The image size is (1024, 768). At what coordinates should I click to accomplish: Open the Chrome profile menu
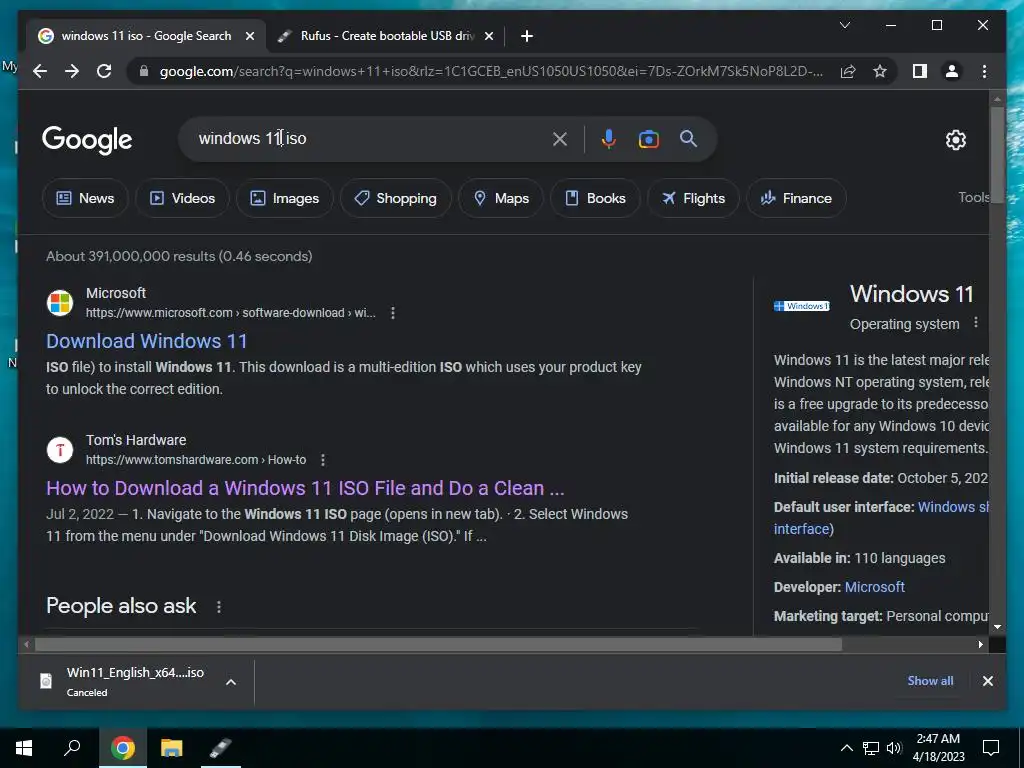click(952, 71)
